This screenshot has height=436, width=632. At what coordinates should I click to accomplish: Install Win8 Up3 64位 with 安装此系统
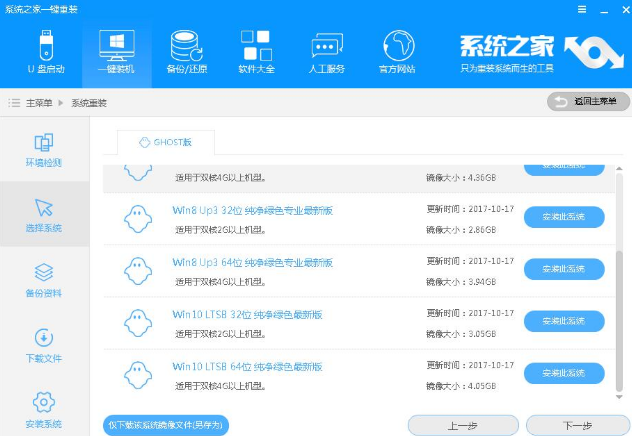click(564, 269)
